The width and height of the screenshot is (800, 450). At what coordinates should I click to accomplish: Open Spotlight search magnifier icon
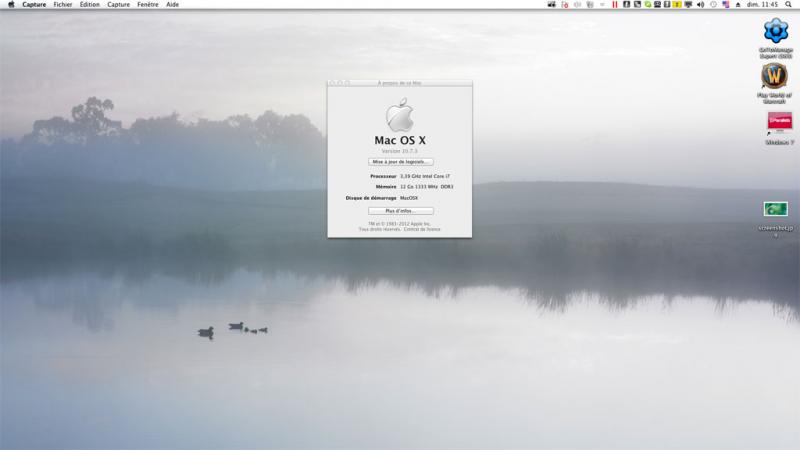tap(788, 4)
